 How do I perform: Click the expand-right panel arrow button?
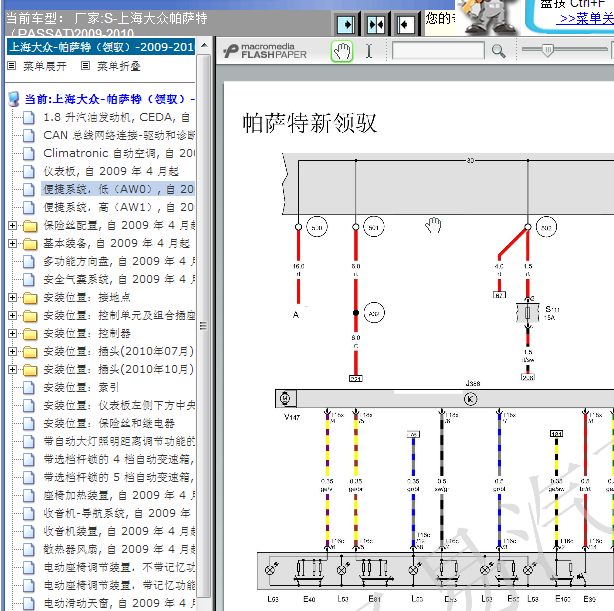(x=346, y=25)
